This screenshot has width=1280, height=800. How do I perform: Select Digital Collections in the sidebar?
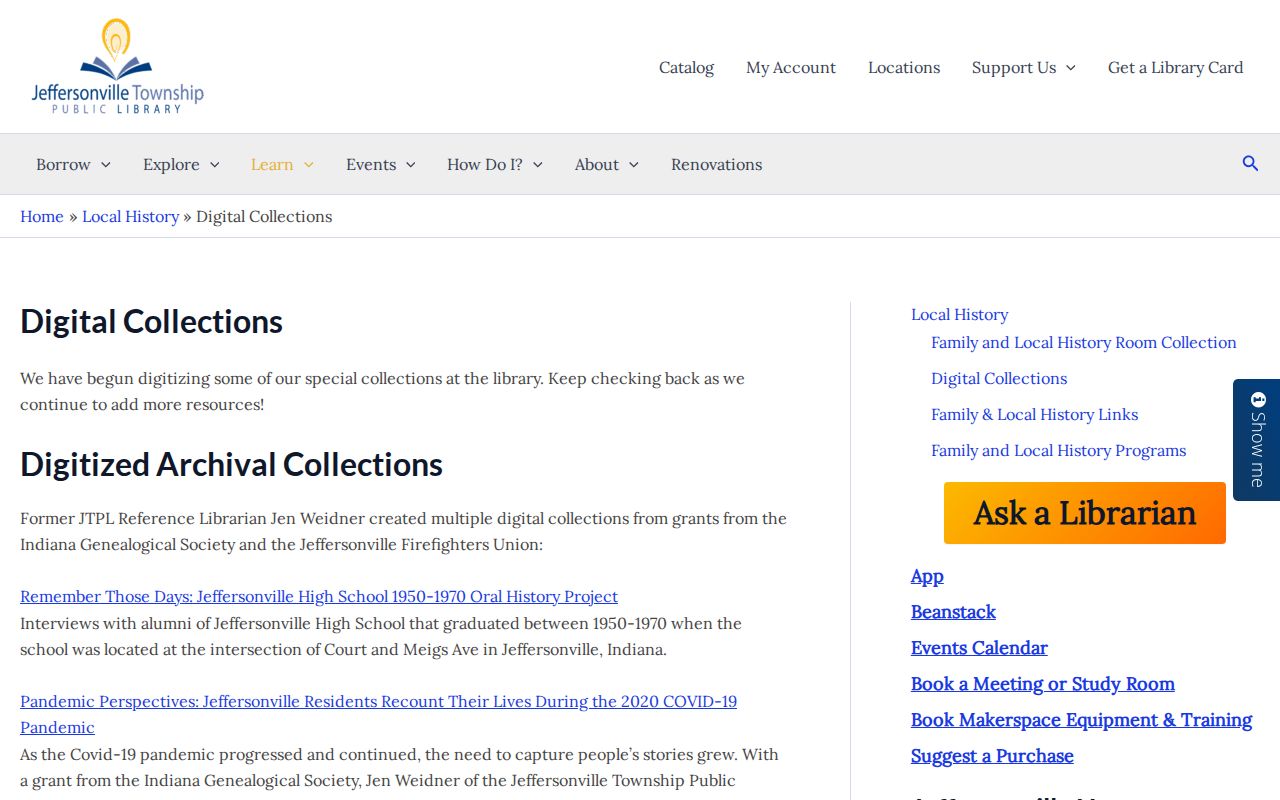[999, 379]
